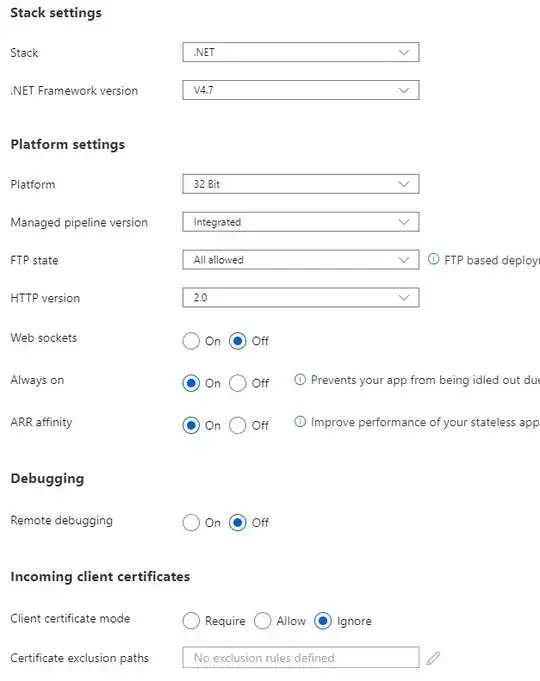
Task: Expand Managed pipeline version Integrated dropdown
Action: pyautogui.click(x=301, y=222)
